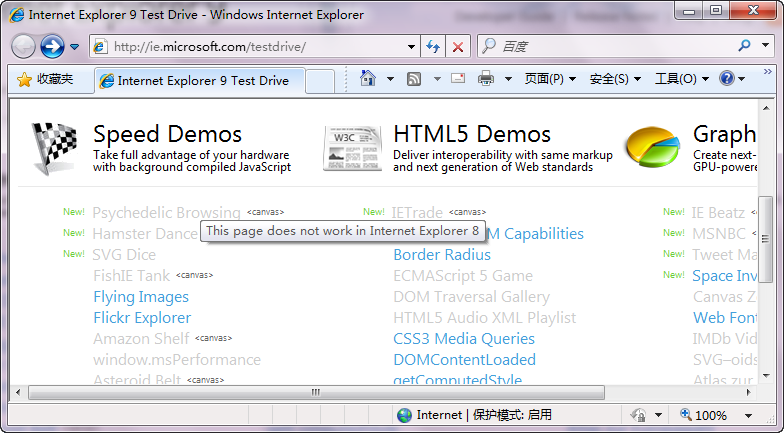Click the scroll up arrow

tap(766, 107)
